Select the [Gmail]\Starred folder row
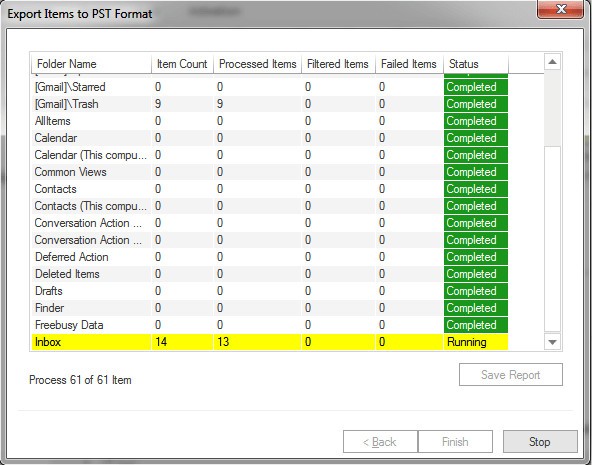The height and width of the screenshot is (465, 592). click(270, 87)
